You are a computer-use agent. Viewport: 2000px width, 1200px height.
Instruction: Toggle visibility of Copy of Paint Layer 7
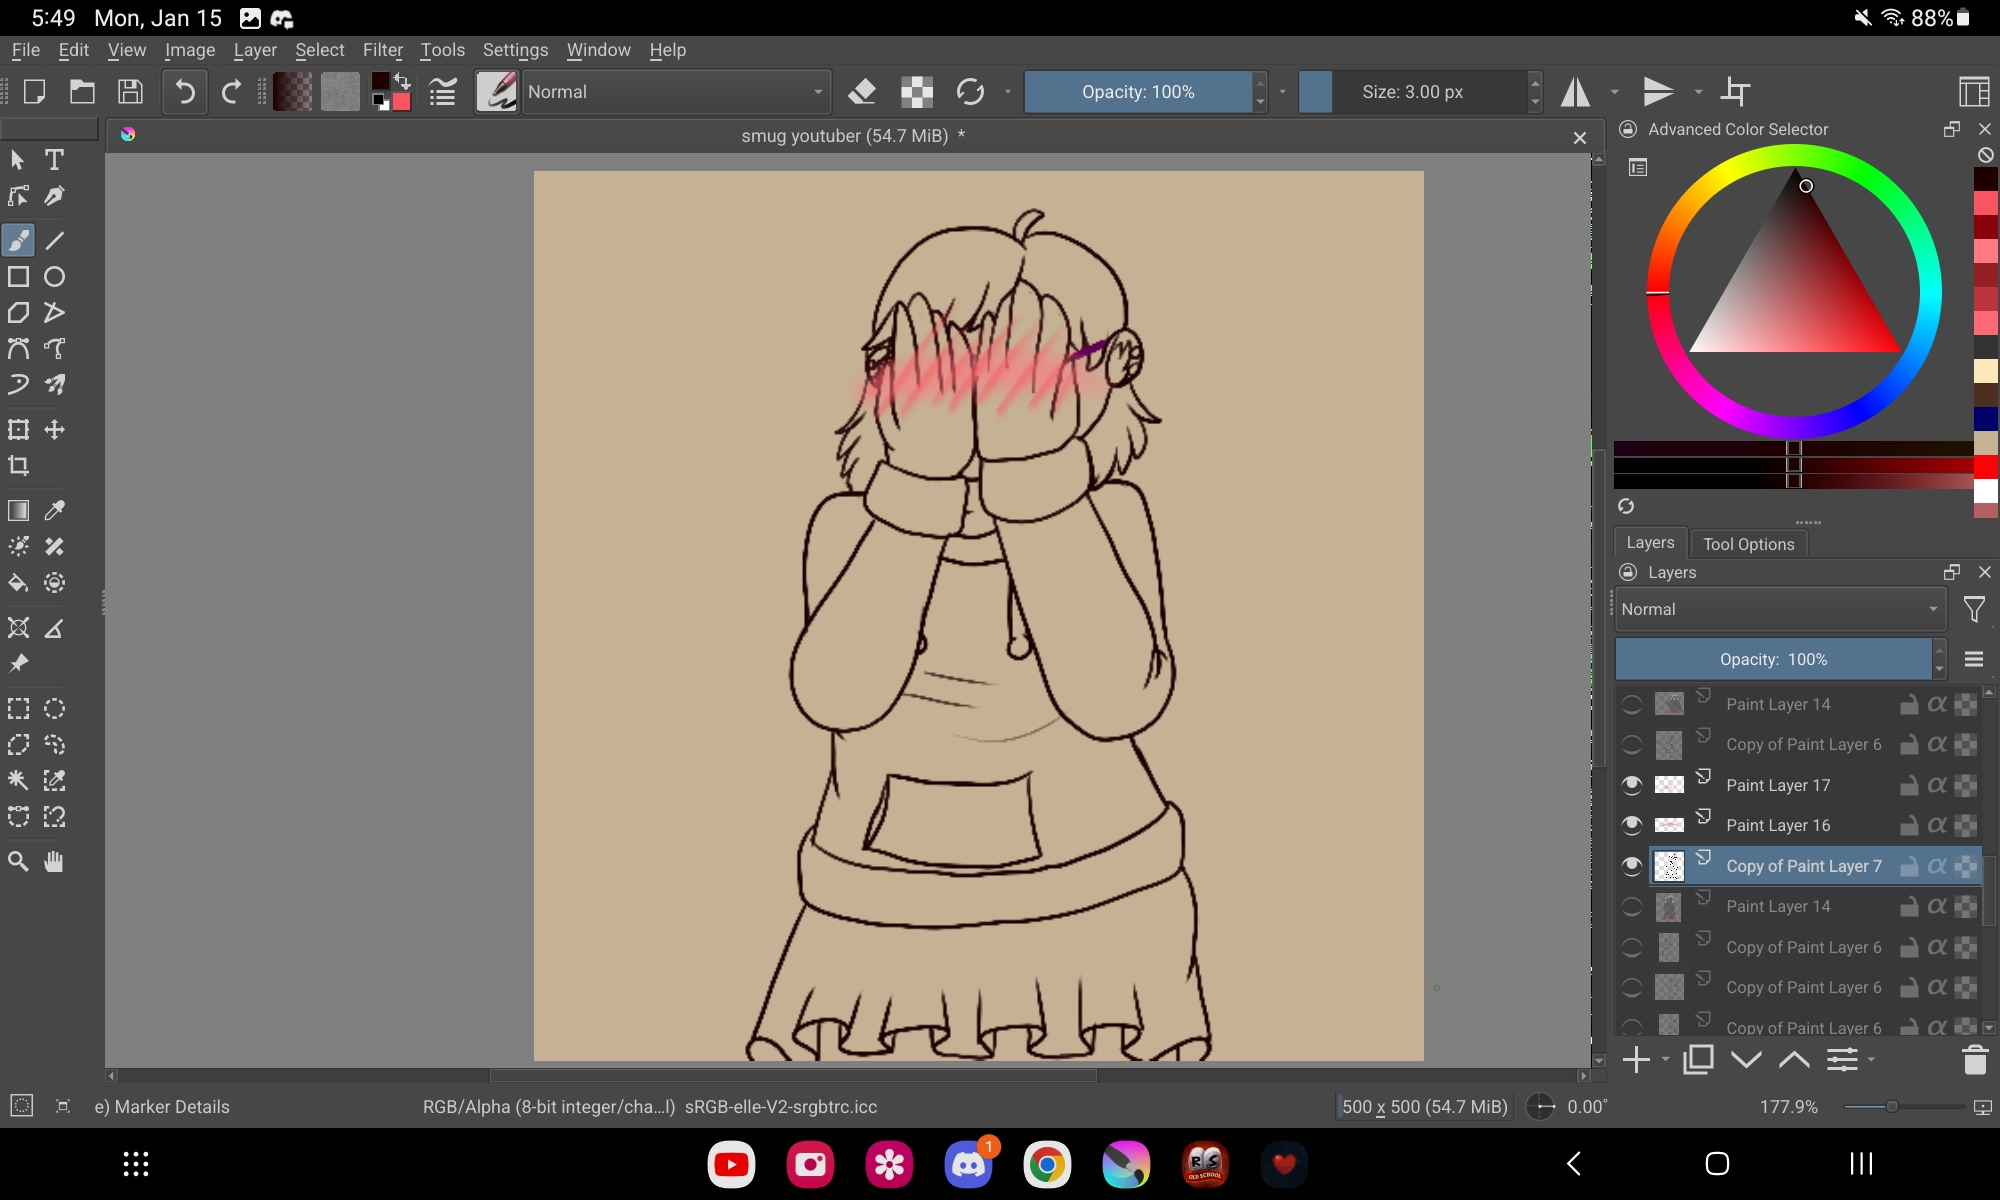(x=1631, y=866)
